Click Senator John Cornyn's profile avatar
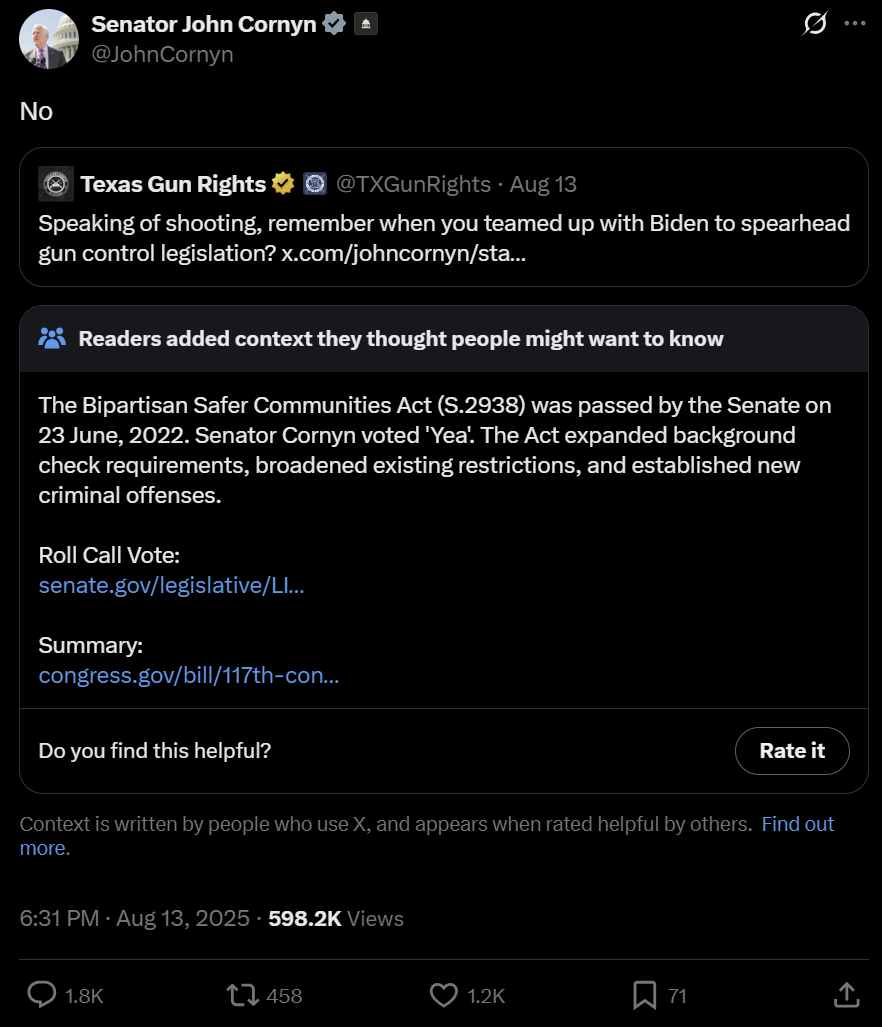The width and height of the screenshot is (882, 1027). coord(49,39)
